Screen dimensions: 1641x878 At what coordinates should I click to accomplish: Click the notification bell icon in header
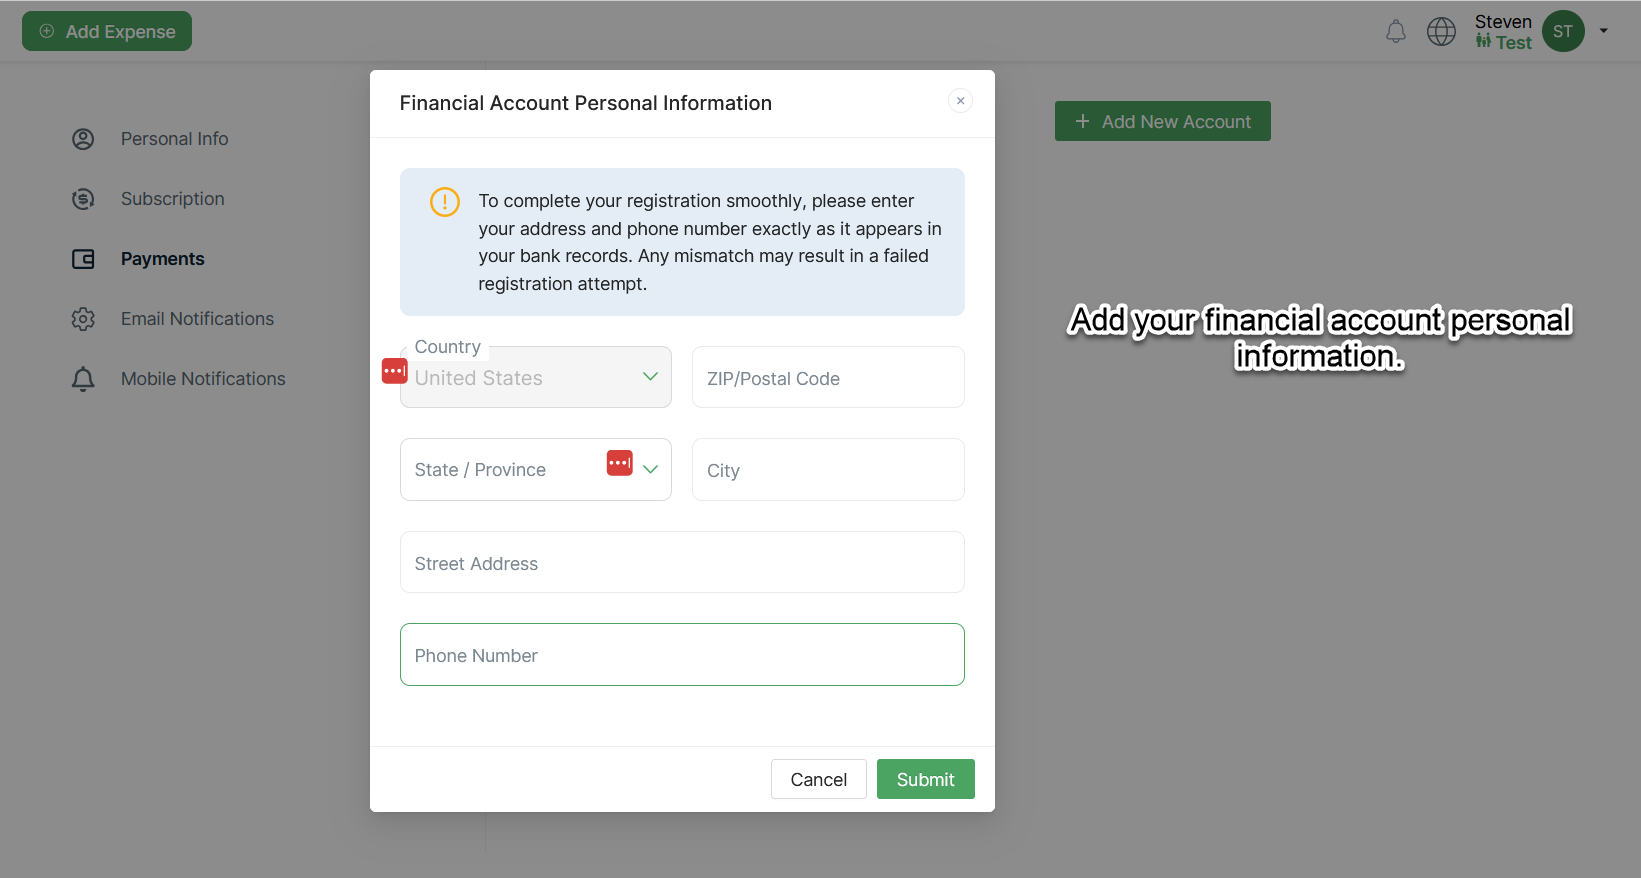pos(1395,32)
